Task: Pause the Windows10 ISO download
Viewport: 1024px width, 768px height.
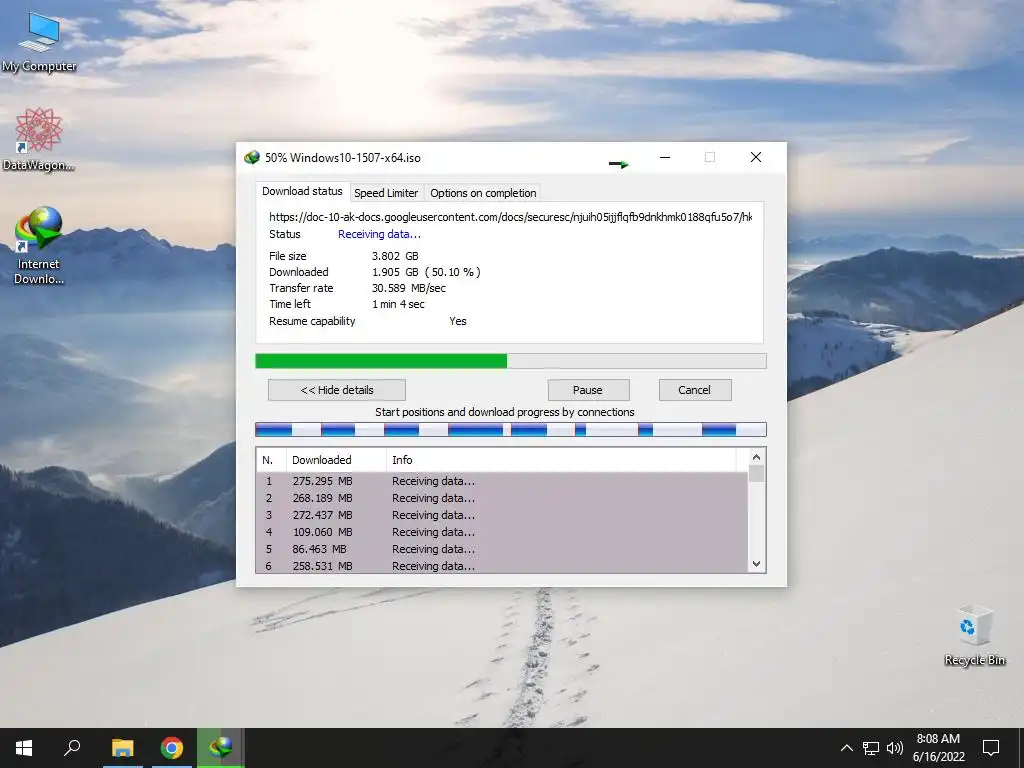Action: 588,390
